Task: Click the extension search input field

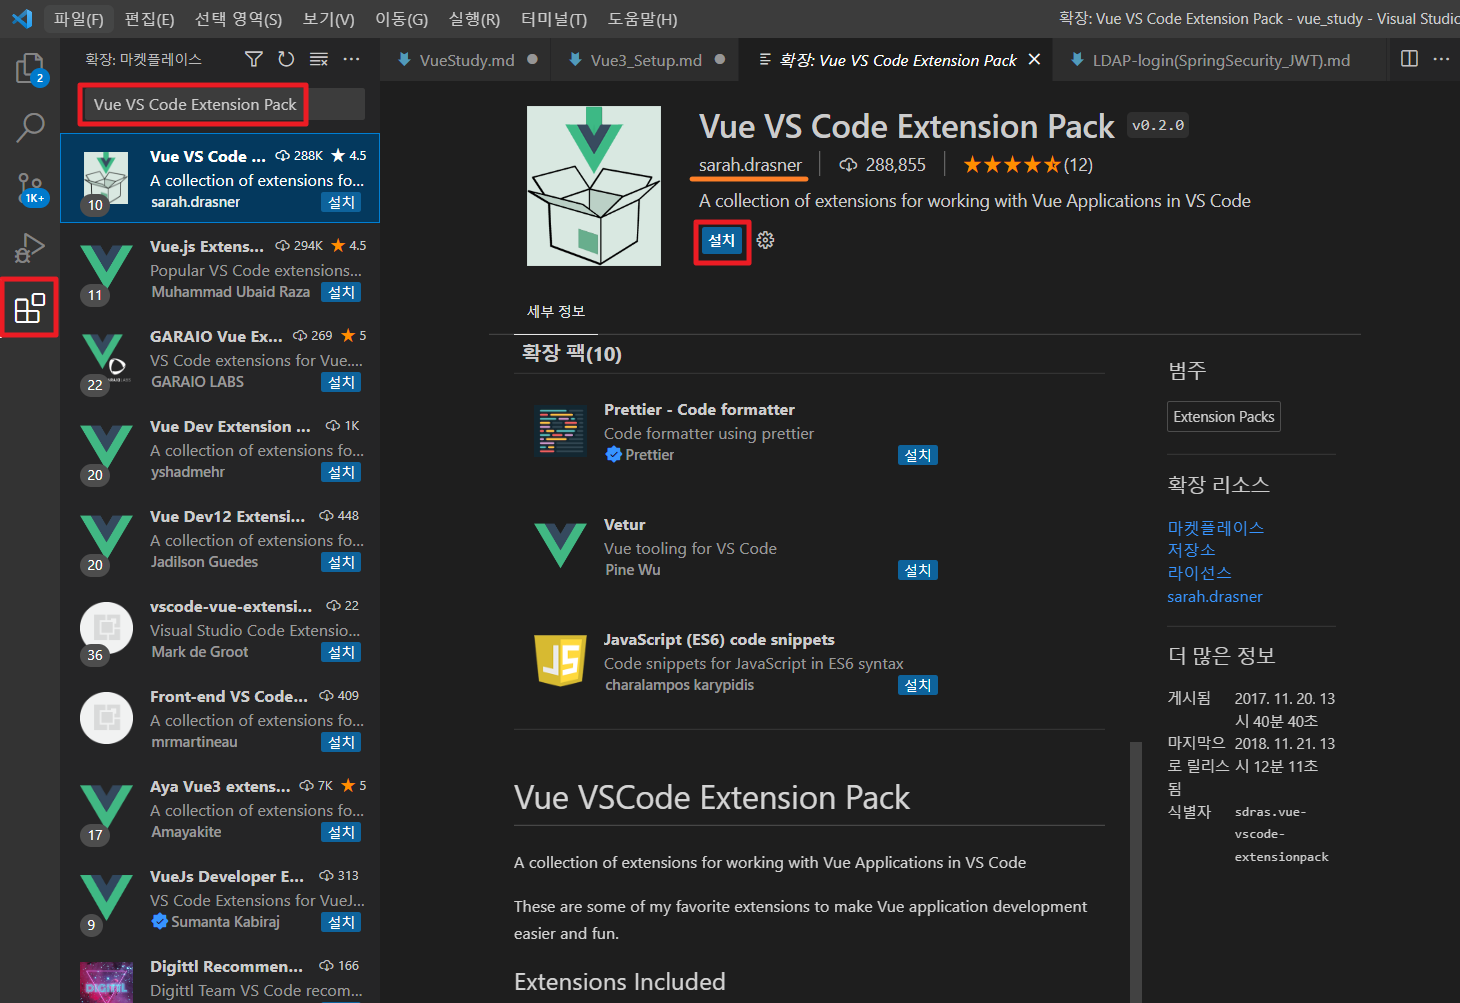Action: click(222, 104)
